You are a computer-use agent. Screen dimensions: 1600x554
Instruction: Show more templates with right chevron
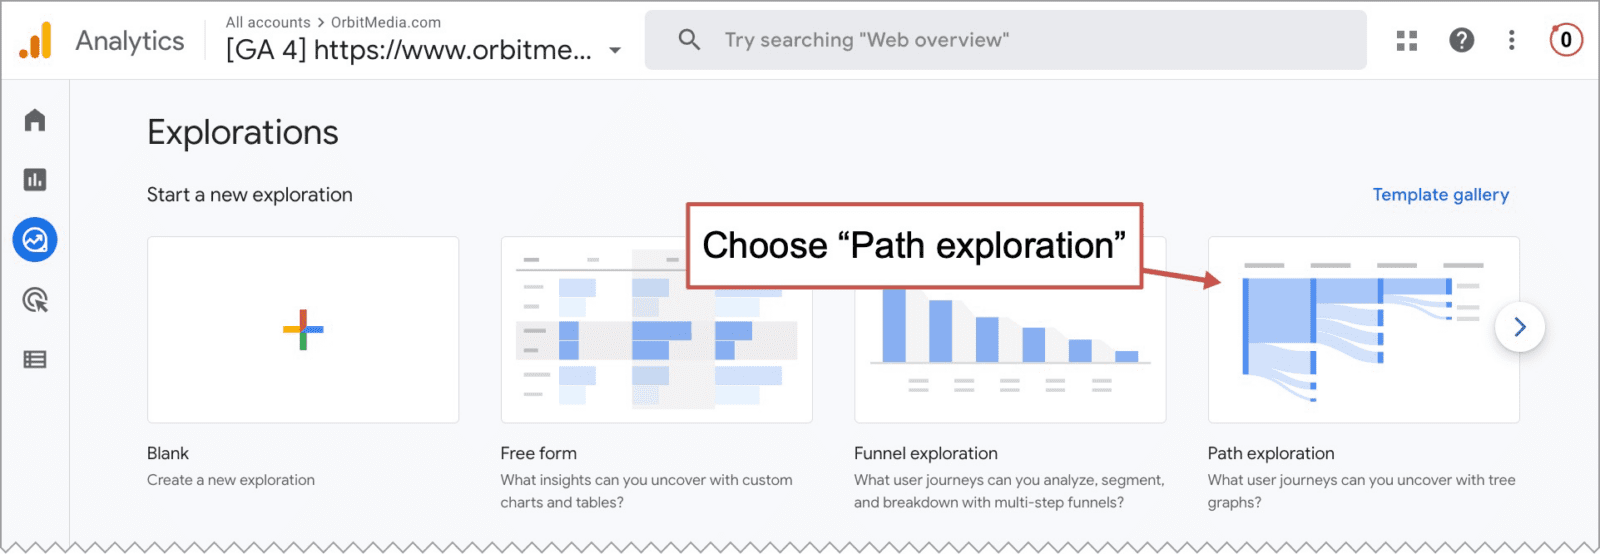pos(1520,327)
